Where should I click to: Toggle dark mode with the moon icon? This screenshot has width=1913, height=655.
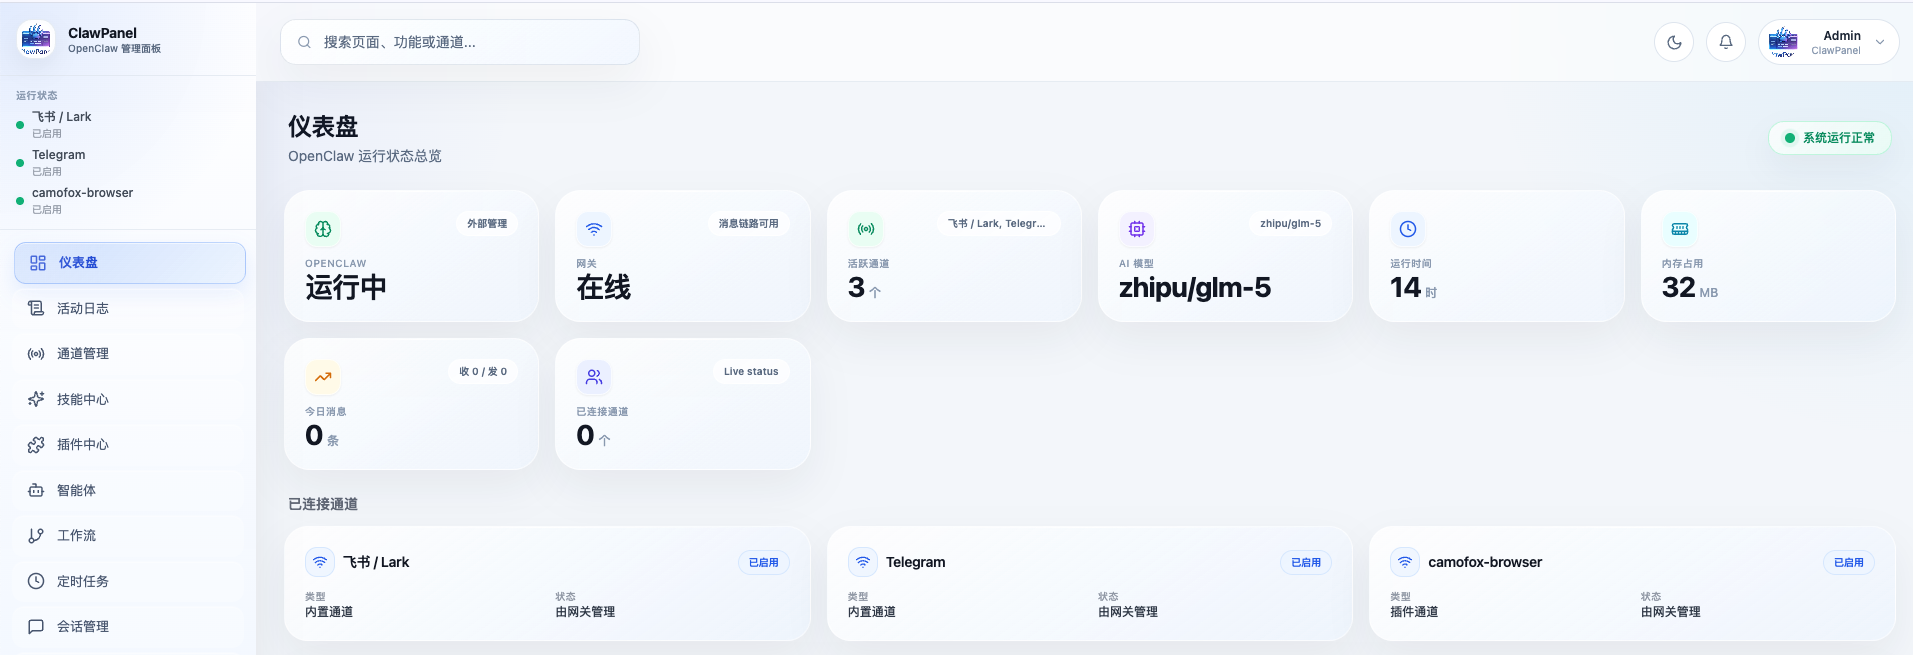(x=1674, y=42)
